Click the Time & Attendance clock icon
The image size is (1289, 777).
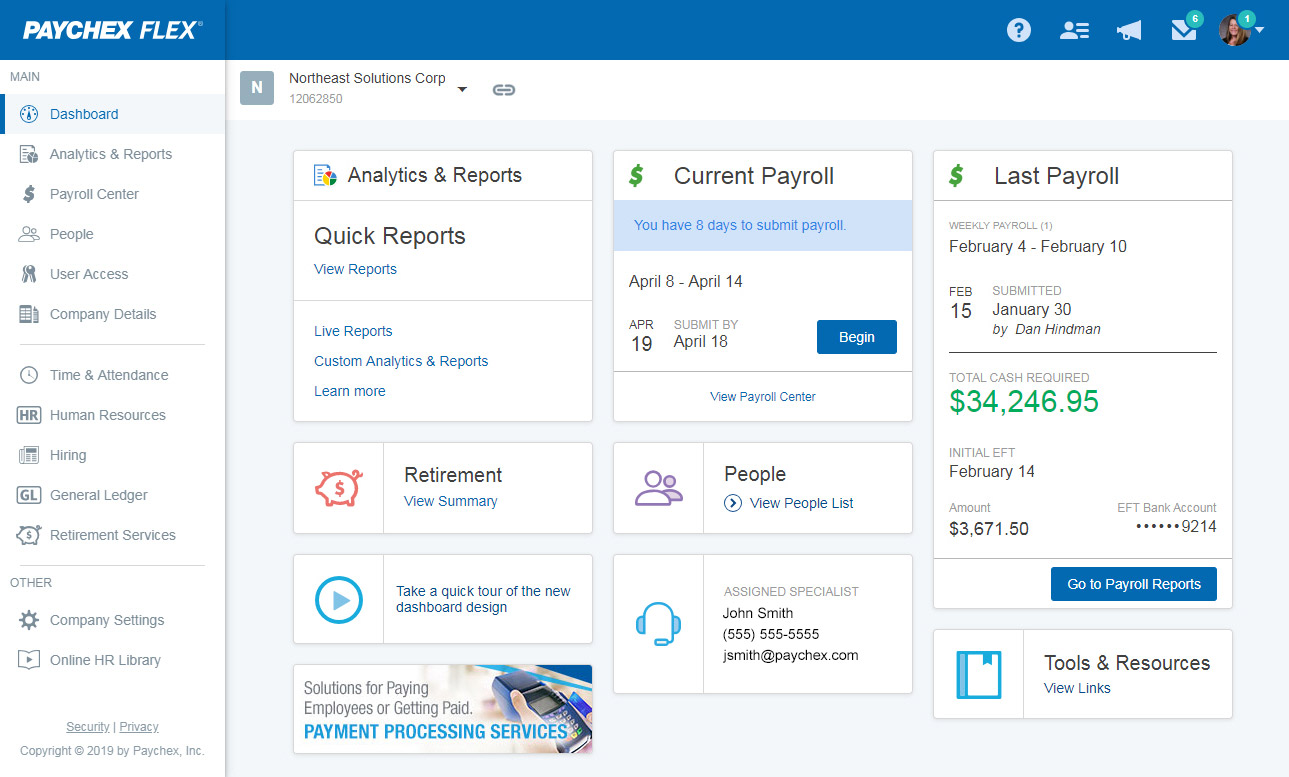tap(29, 375)
